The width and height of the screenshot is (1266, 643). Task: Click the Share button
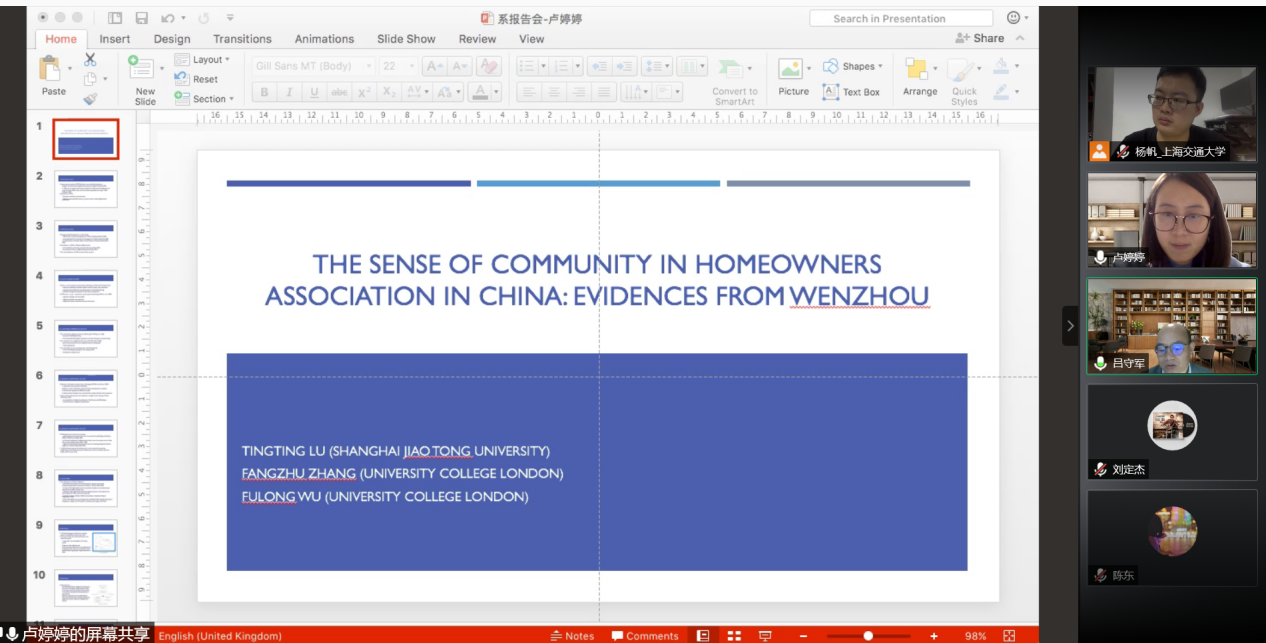980,38
